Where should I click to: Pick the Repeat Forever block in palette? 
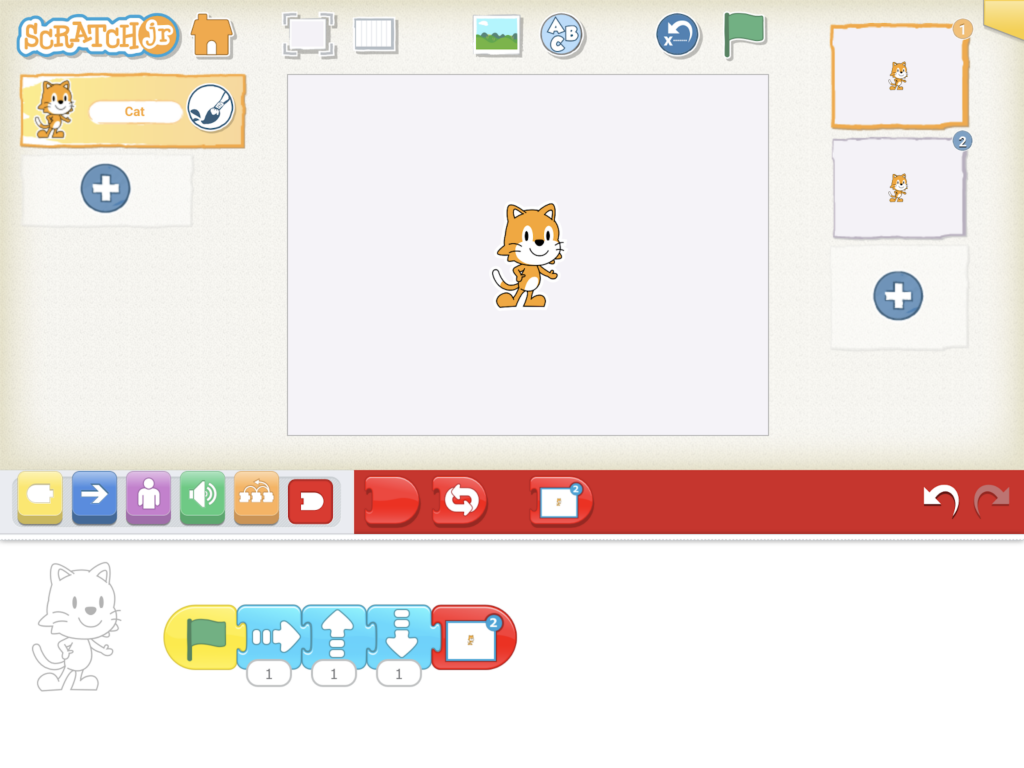pyautogui.click(x=460, y=501)
